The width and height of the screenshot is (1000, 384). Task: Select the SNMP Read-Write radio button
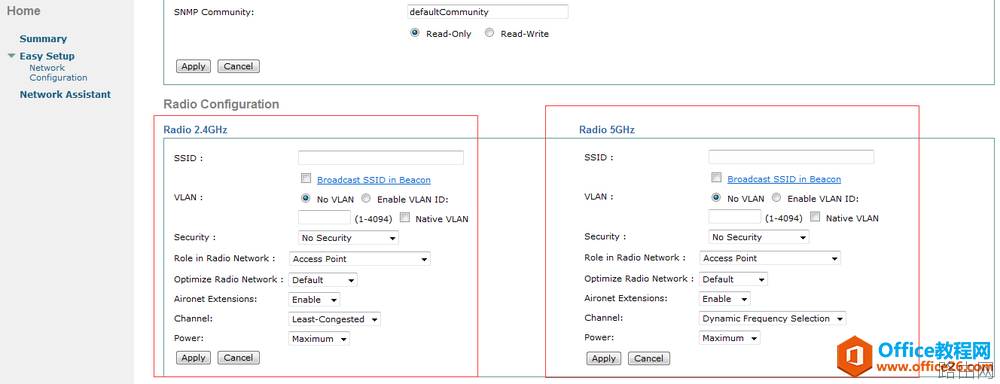click(489, 33)
